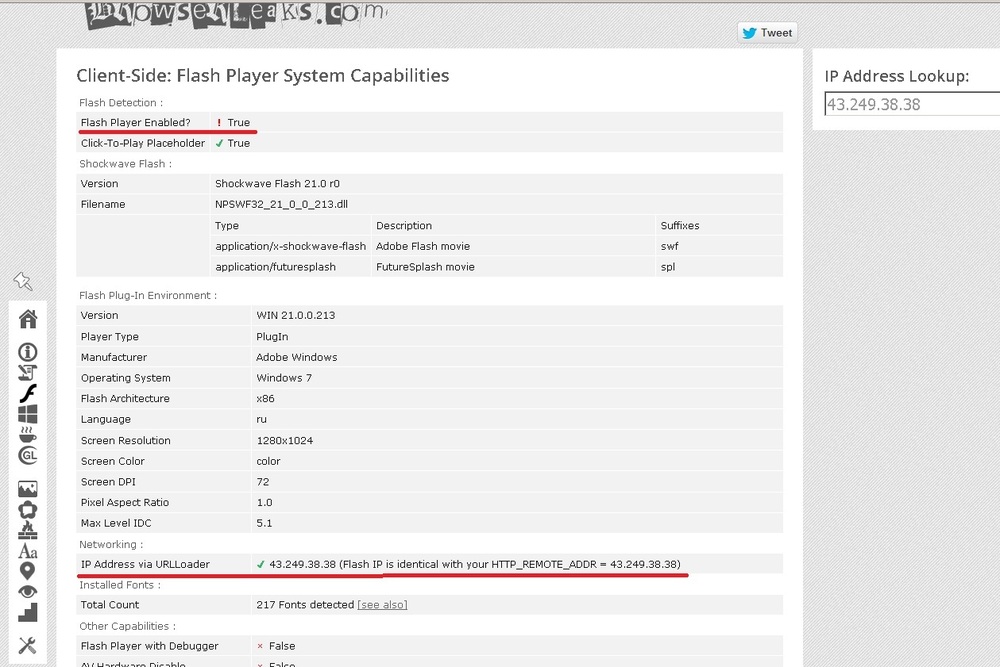Click the 'Filename' row label
Image resolution: width=1000 pixels, height=667 pixels.
point(103,205)
